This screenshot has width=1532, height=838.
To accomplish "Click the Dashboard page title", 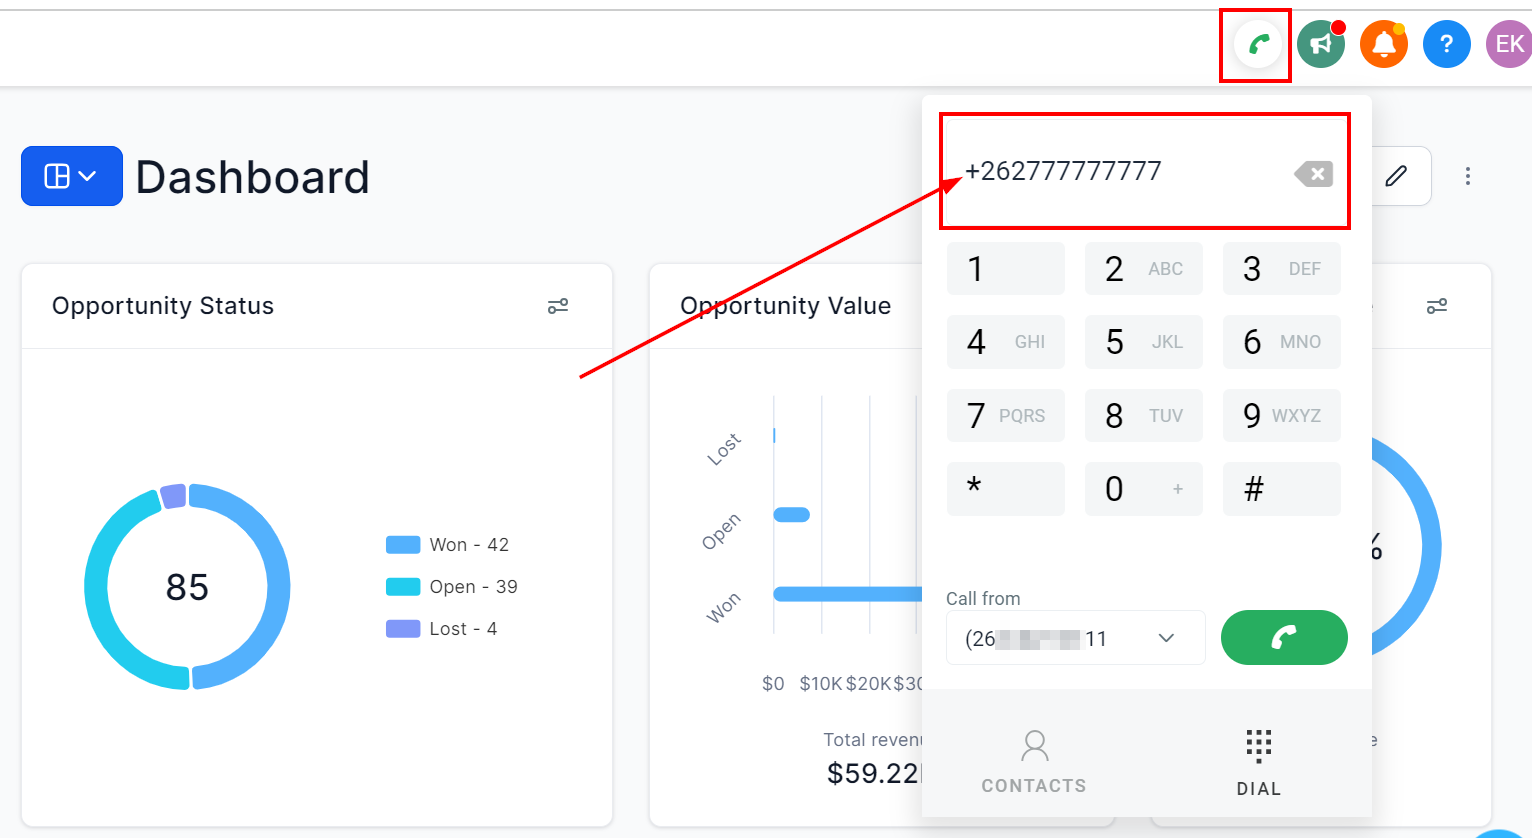I will pyautogui.click(x=253, y=177).
